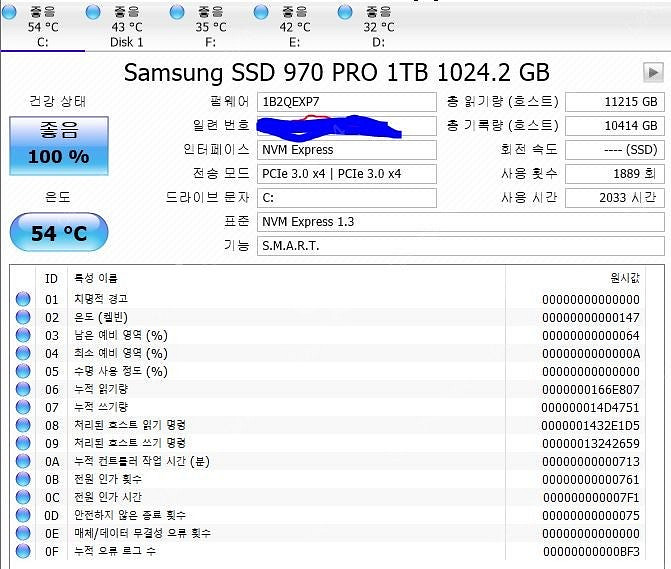Viewport: 671px width, 569px height.
Task: Click the 특성 이름 column header
Action: (x=95, y=279)
